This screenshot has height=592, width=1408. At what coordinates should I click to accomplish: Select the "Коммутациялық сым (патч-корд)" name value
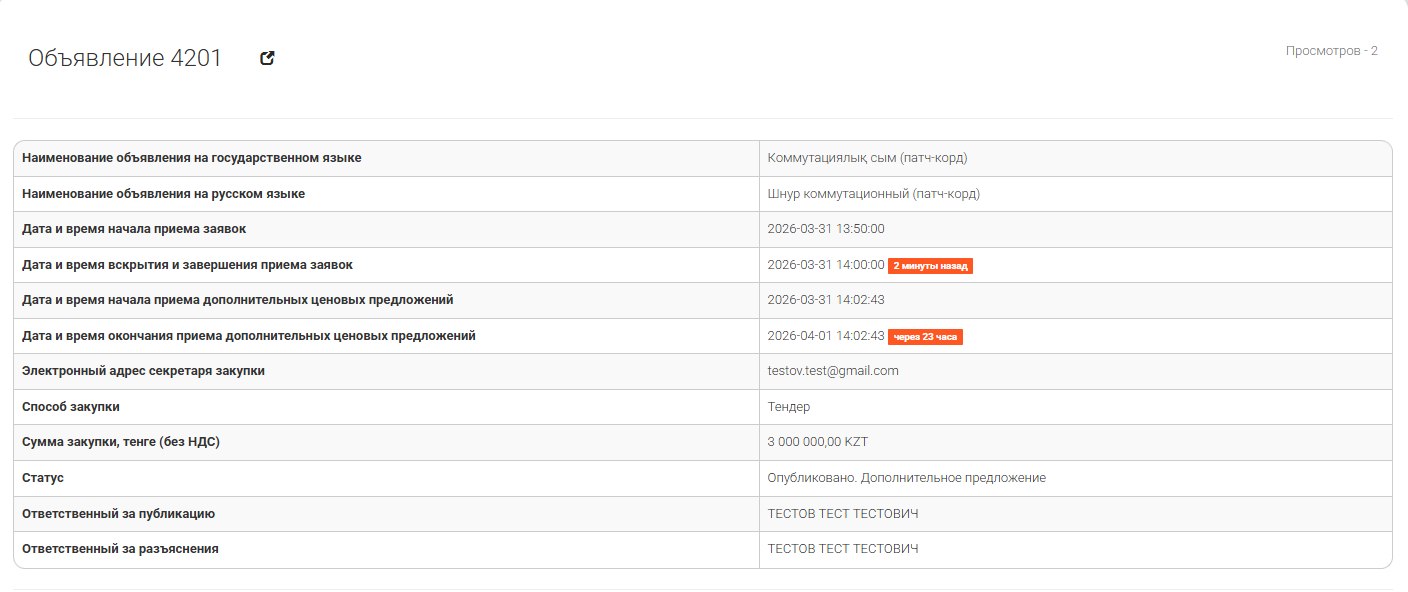(867, 158)
